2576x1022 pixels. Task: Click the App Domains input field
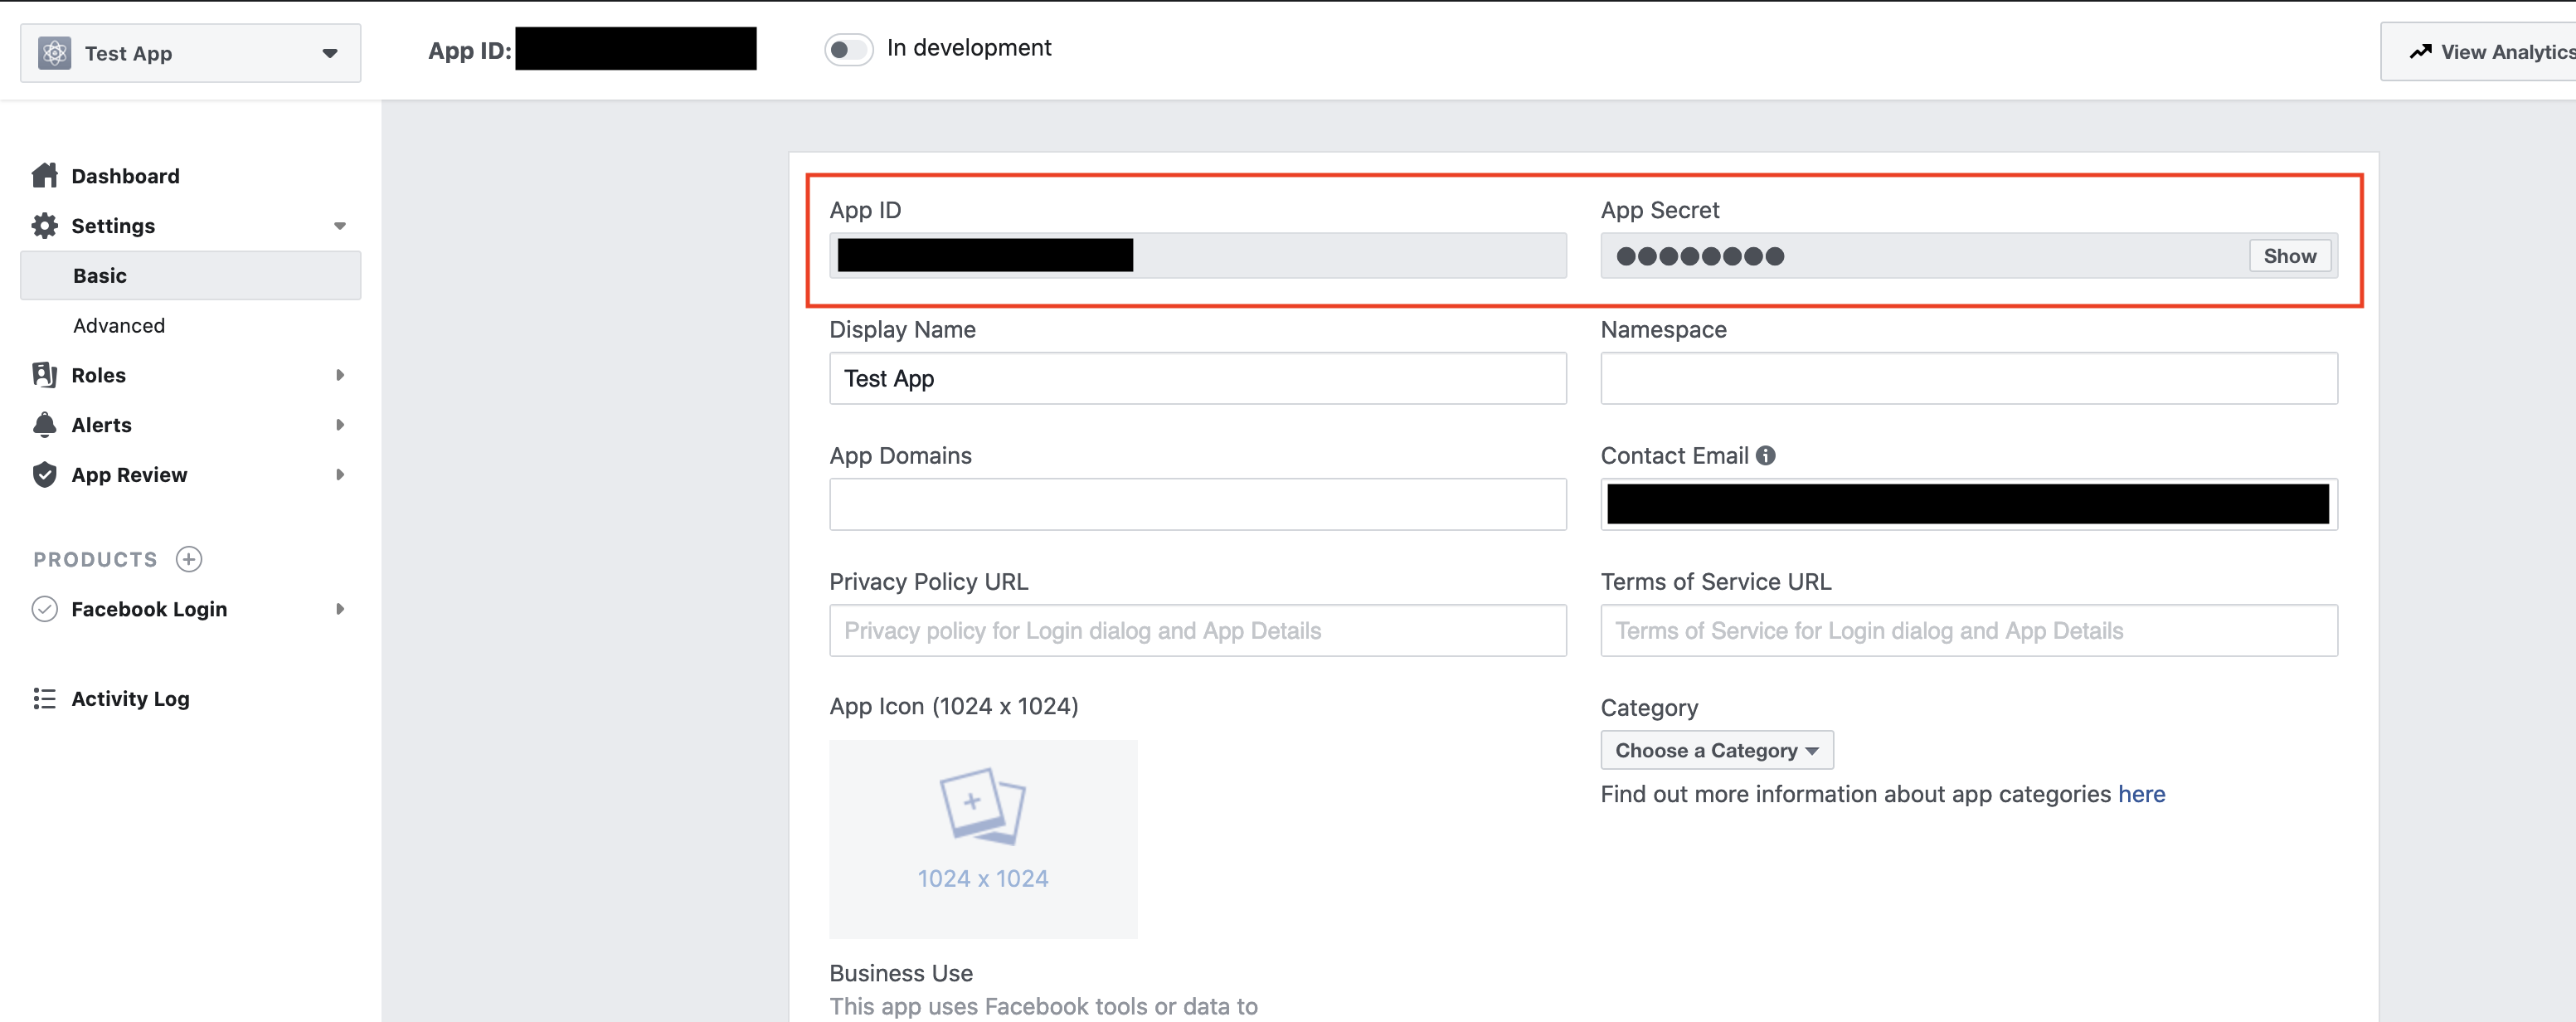(x=1197, y=505)
